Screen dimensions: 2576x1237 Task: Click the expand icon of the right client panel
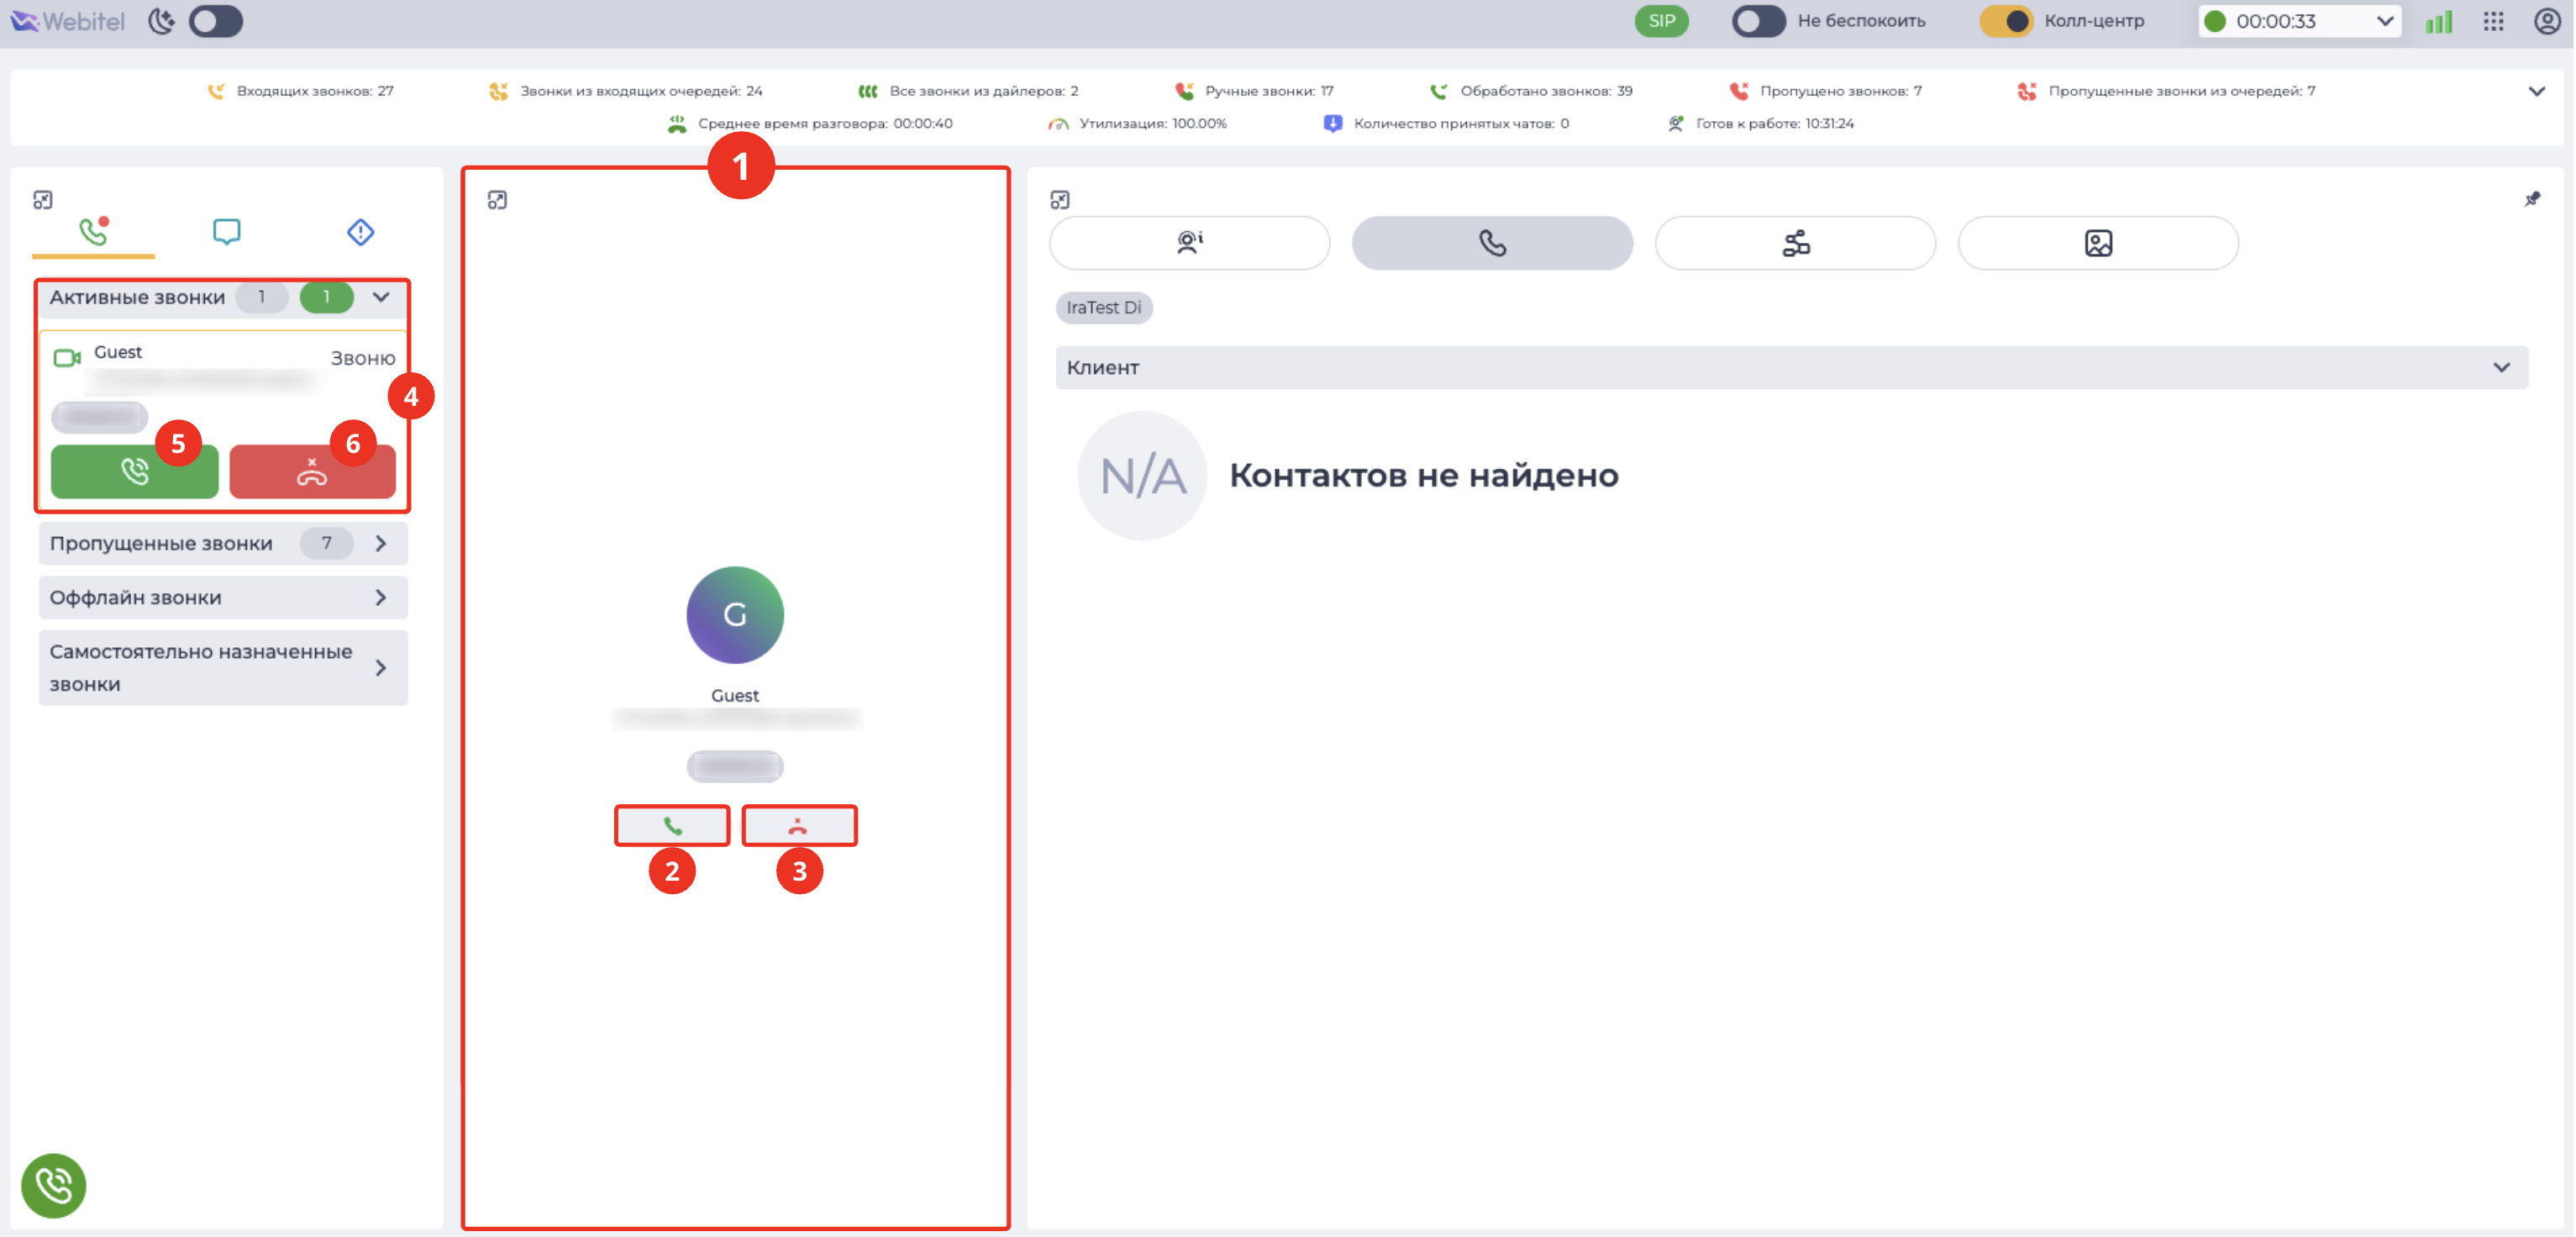(x=1060, y=200)
